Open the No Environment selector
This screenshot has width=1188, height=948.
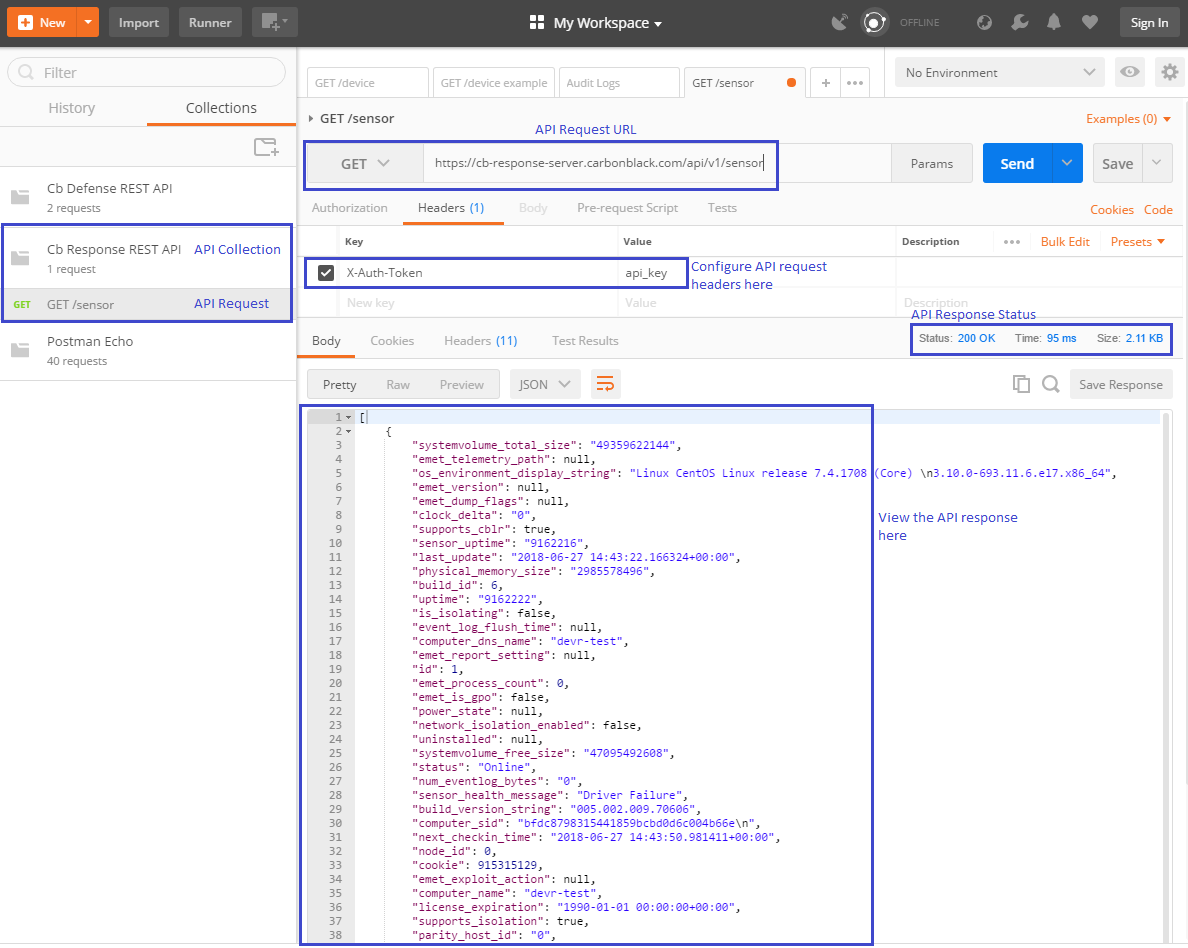(999, 72)
